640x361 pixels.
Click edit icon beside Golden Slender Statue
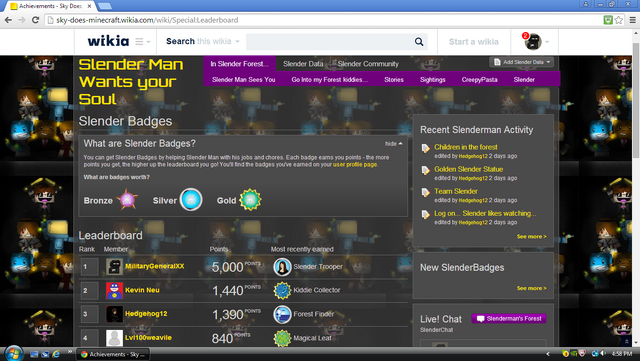click(426, 170)
